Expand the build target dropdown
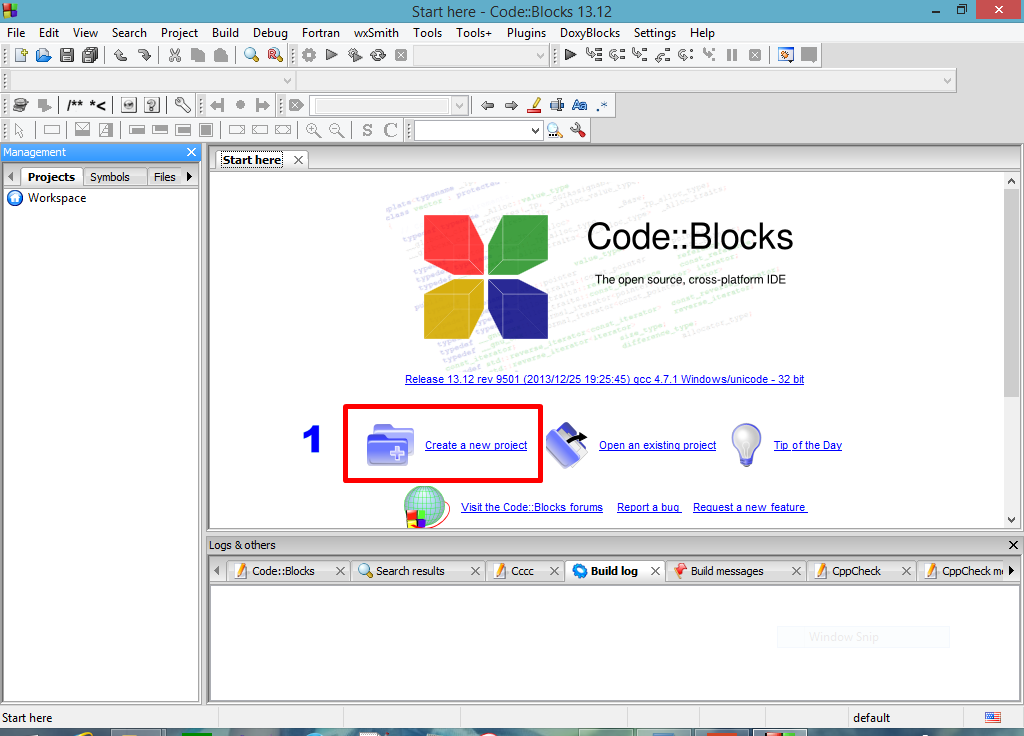This screenshot has width=1024, height=736. tap(540, 56)
